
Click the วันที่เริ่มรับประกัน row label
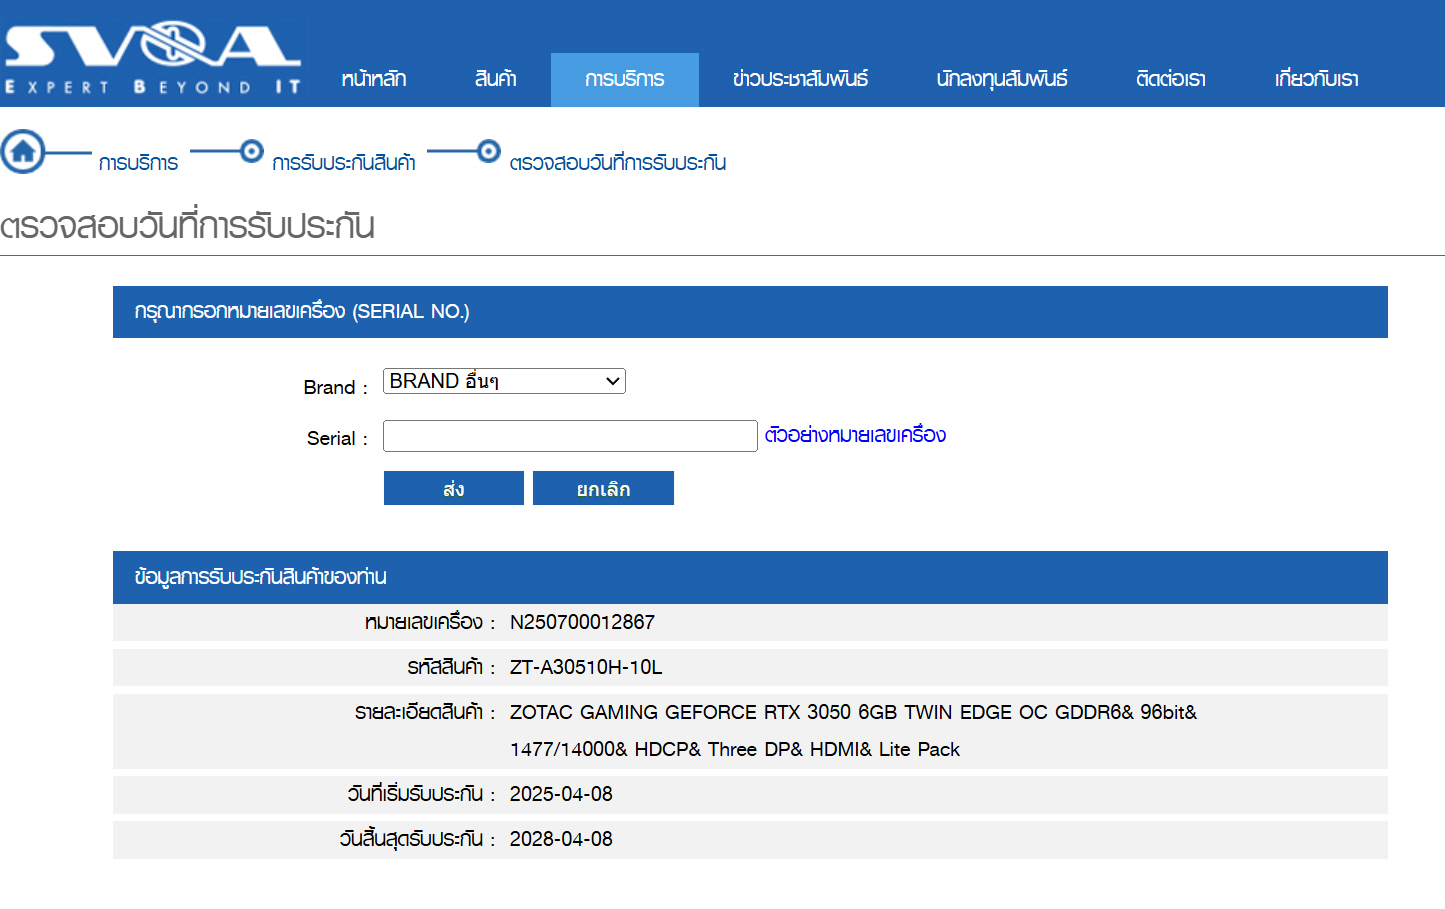(421, 794)
